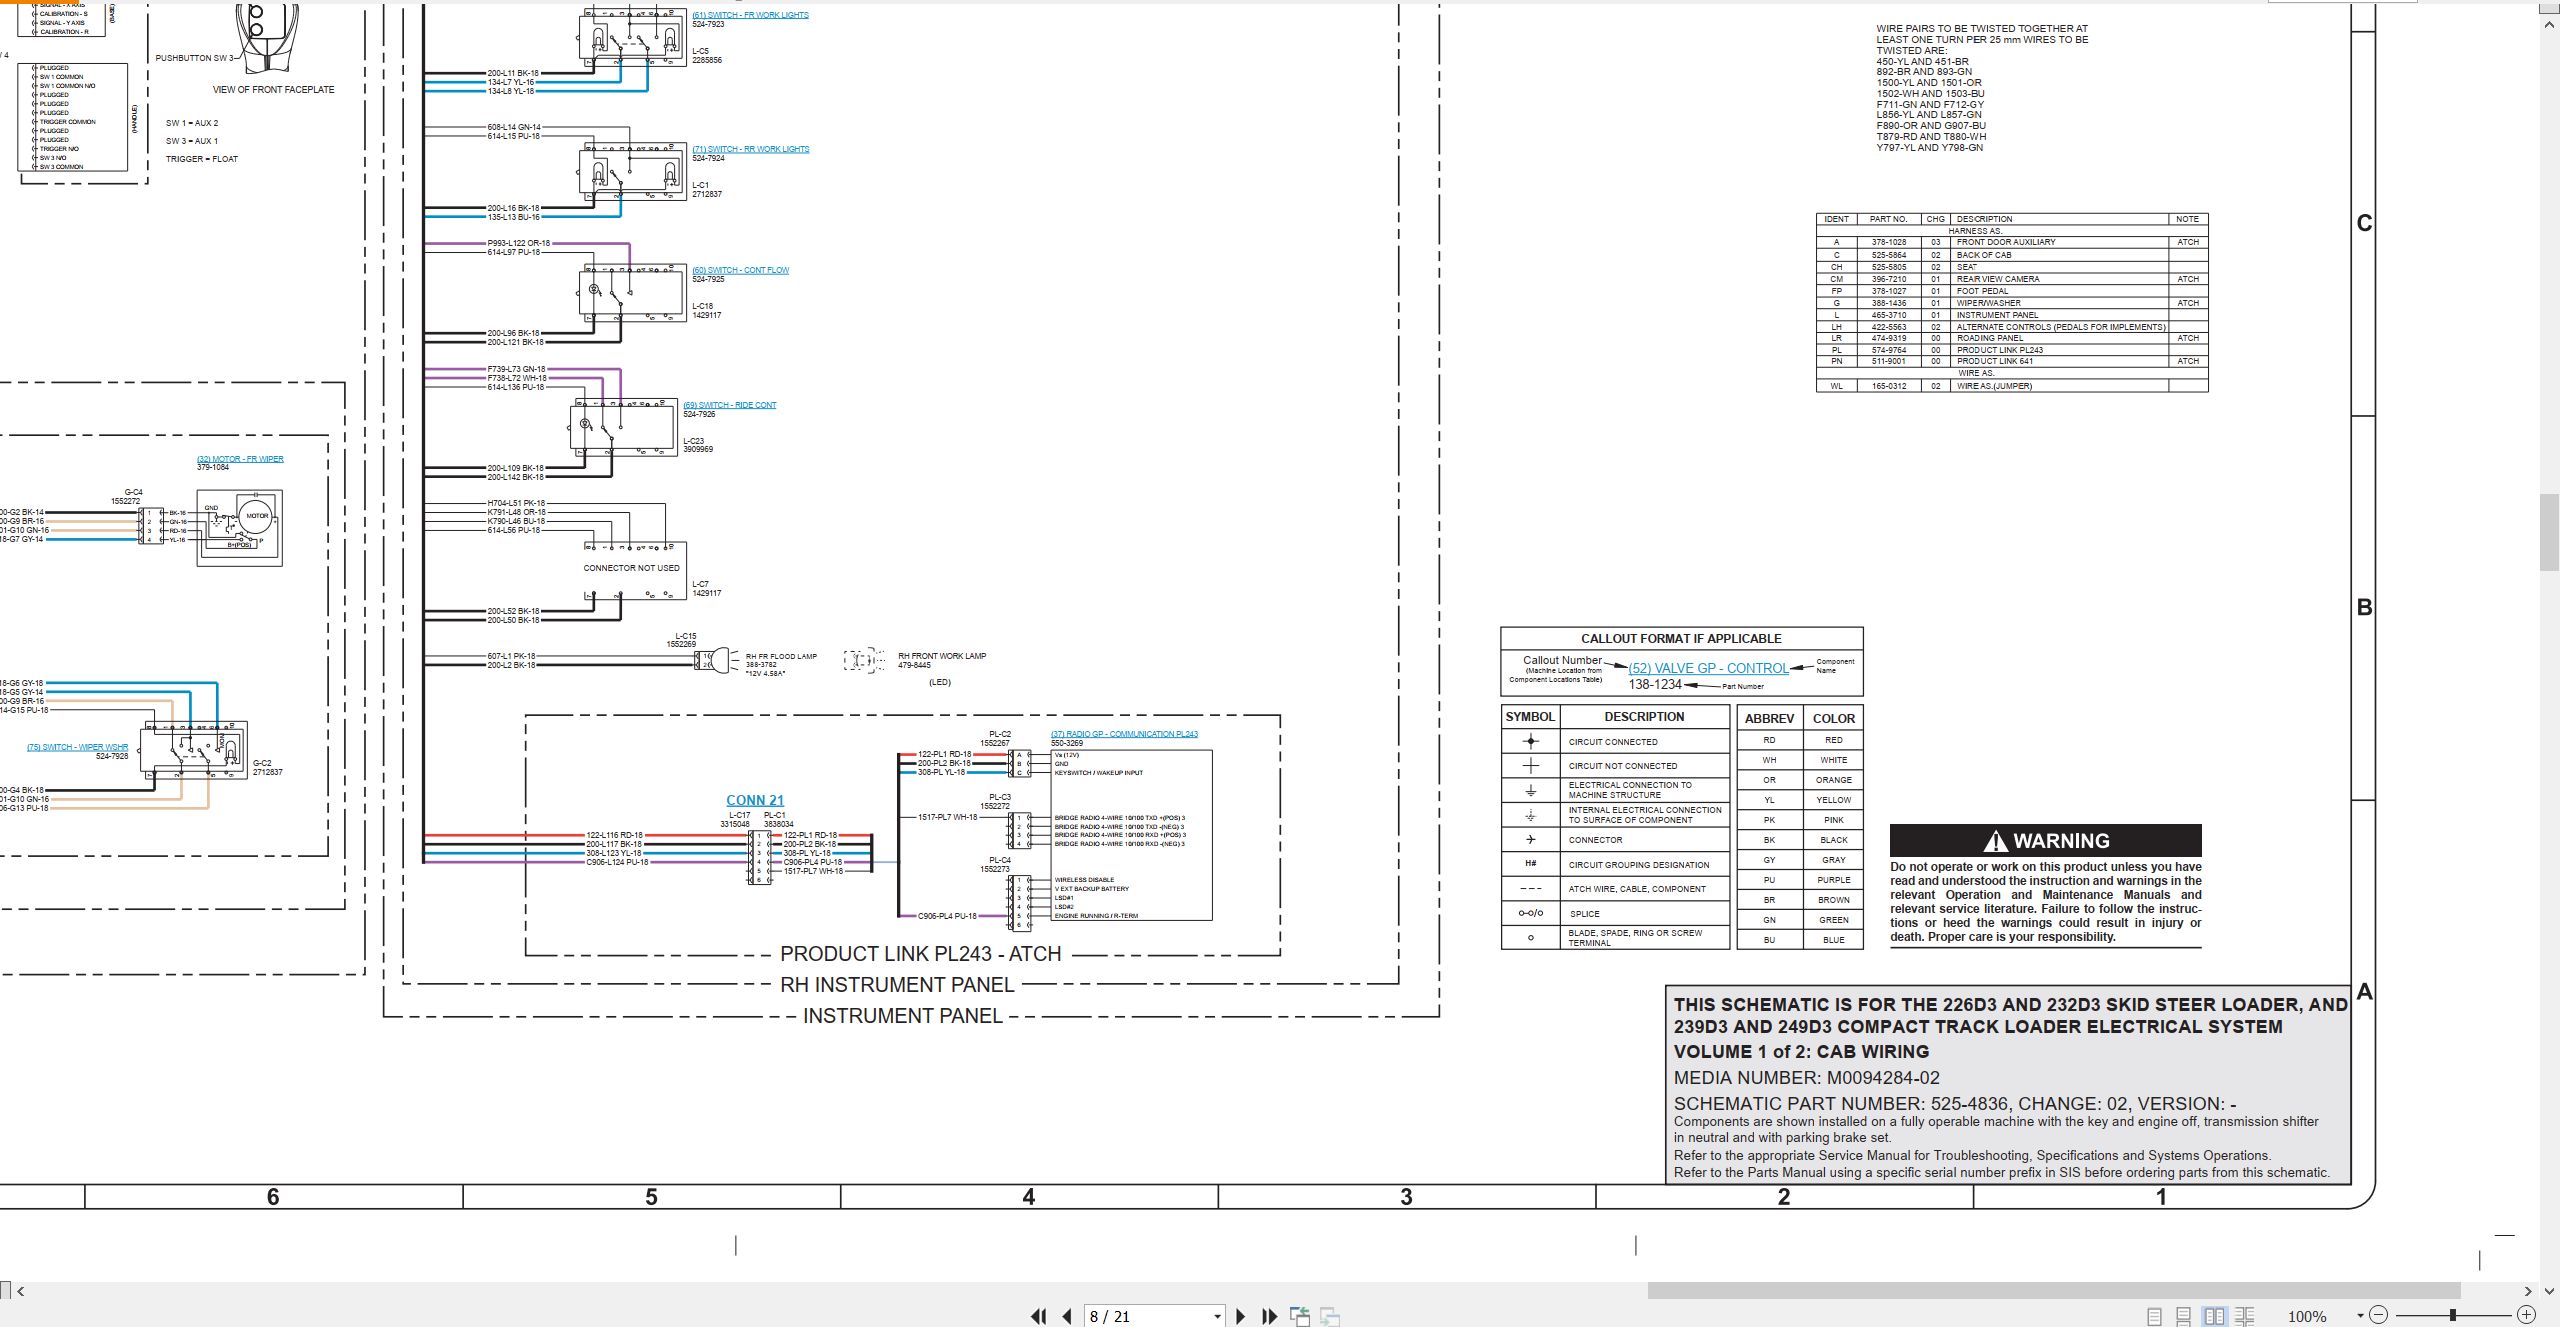Click the zoom slider handle
This screenshot has height=1327, width=2560.
(2452, 1315)
